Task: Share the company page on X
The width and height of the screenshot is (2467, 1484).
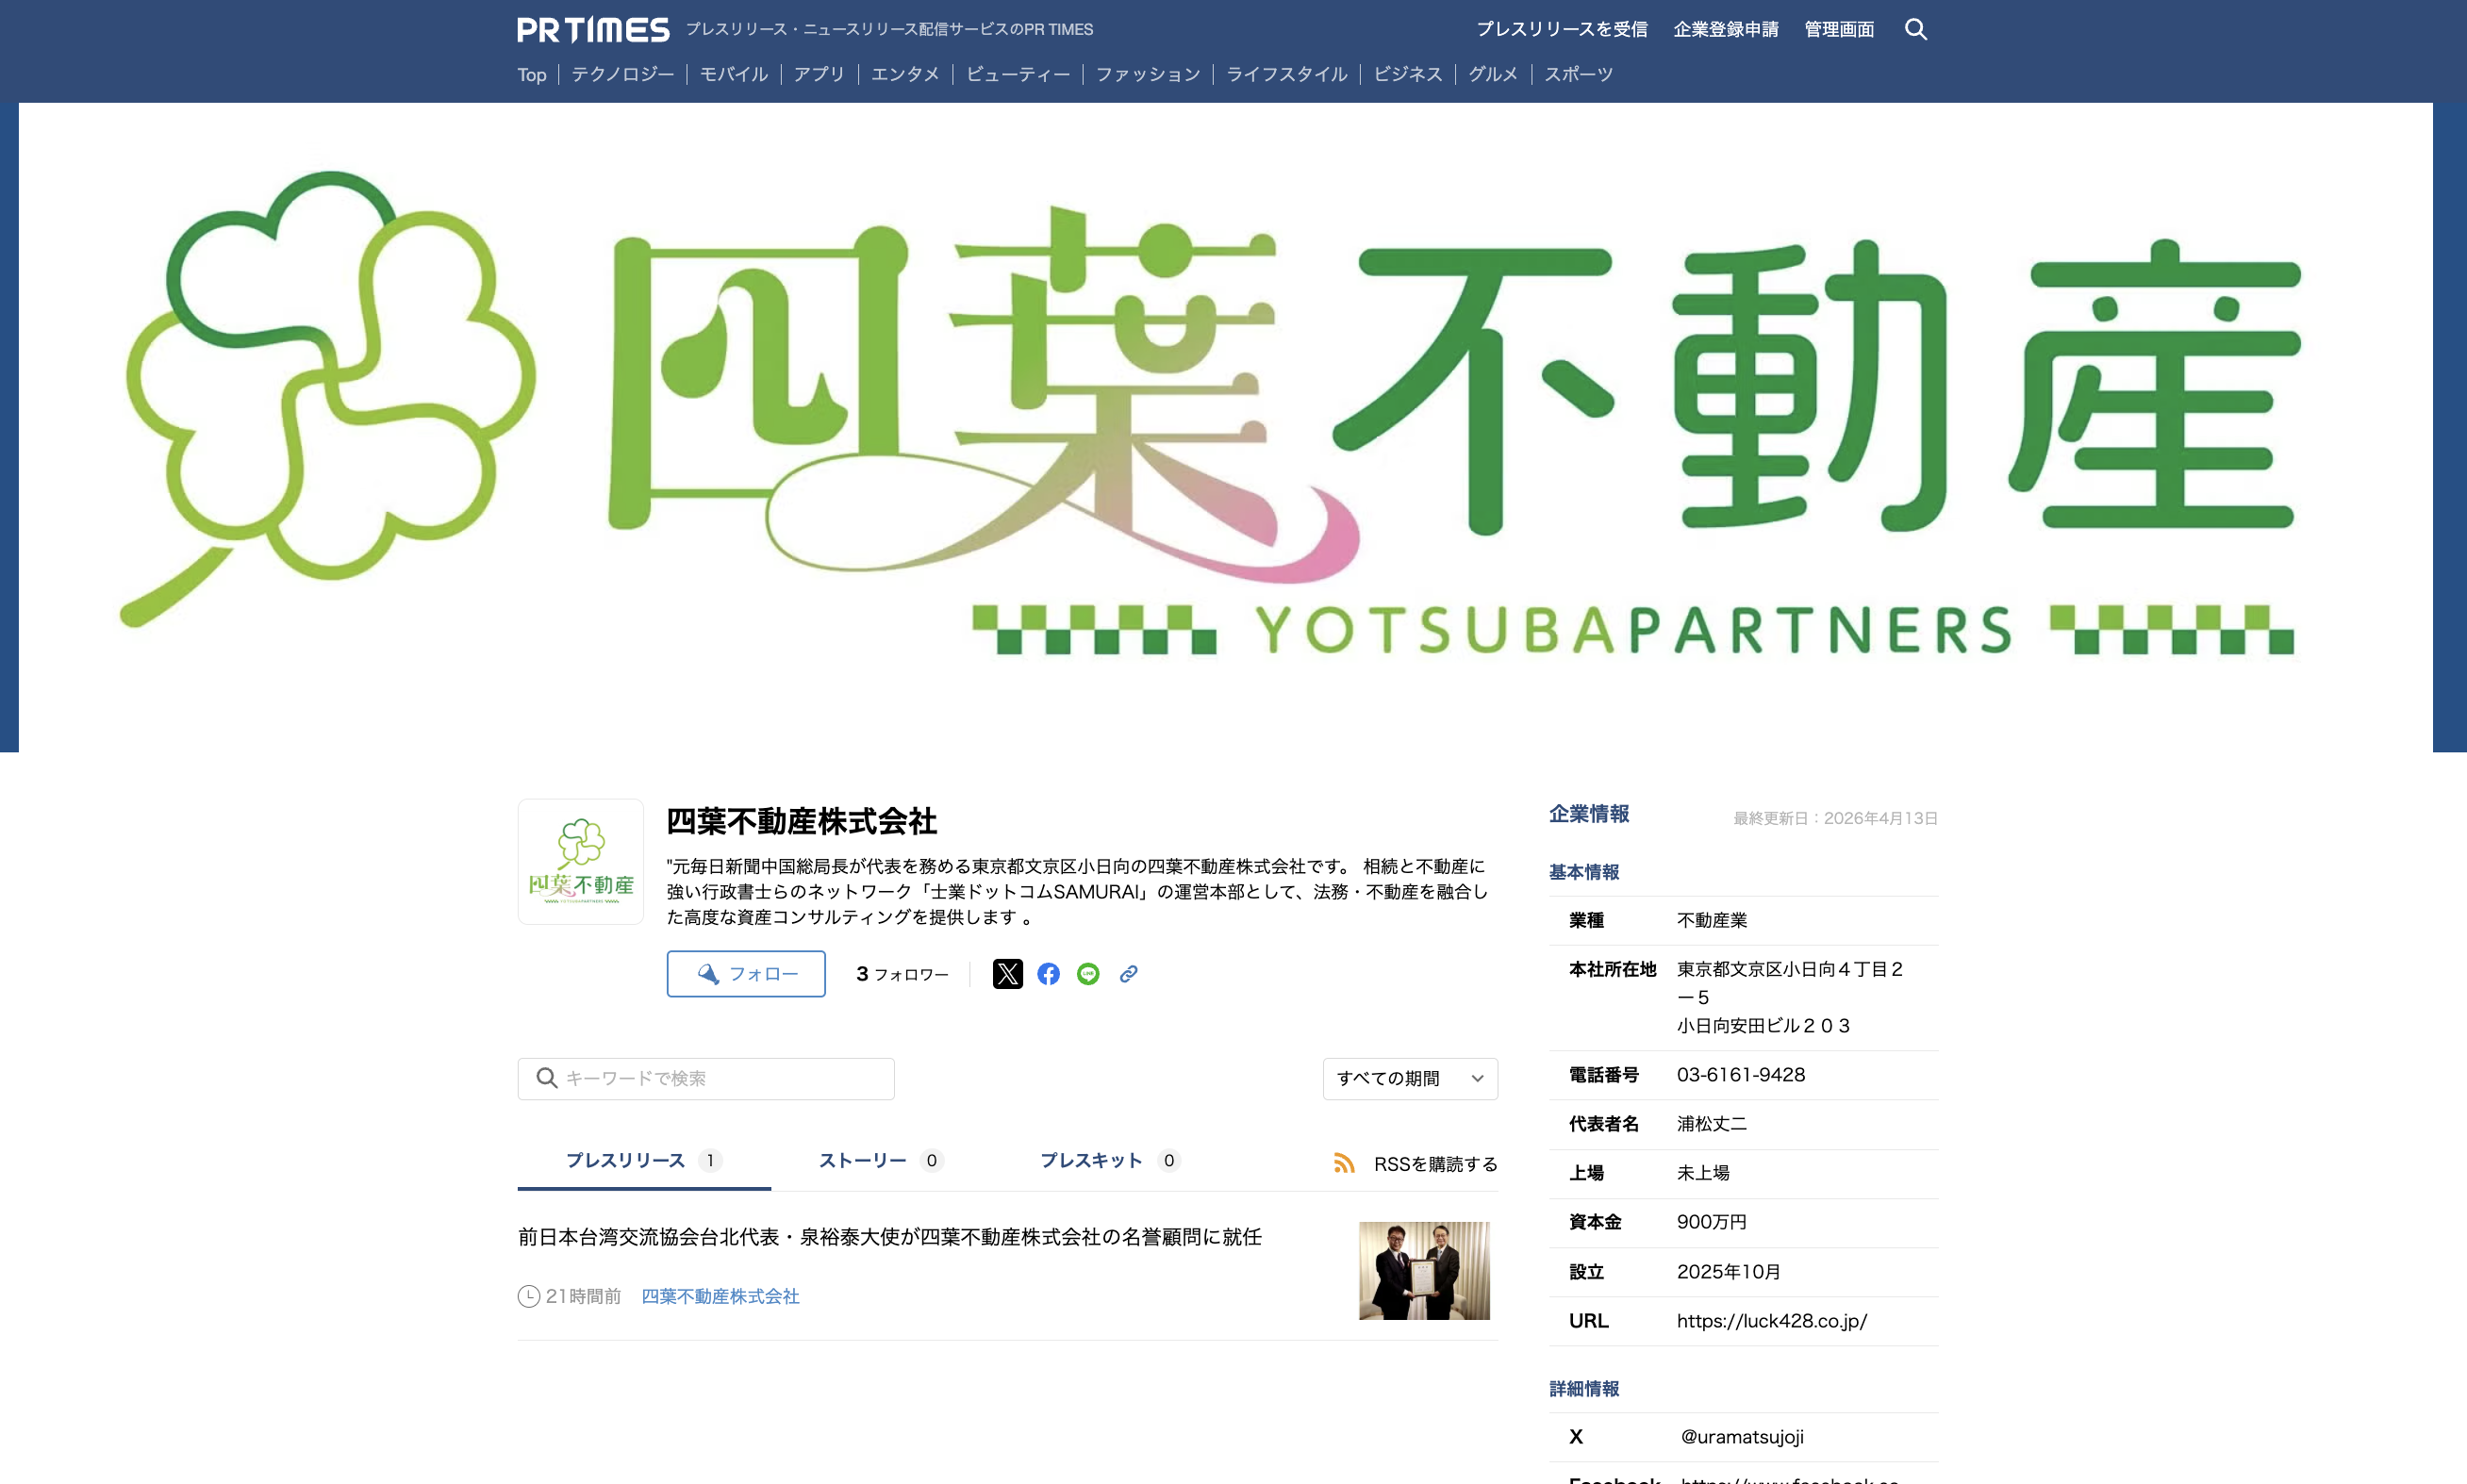Action: pos(1008,973)
